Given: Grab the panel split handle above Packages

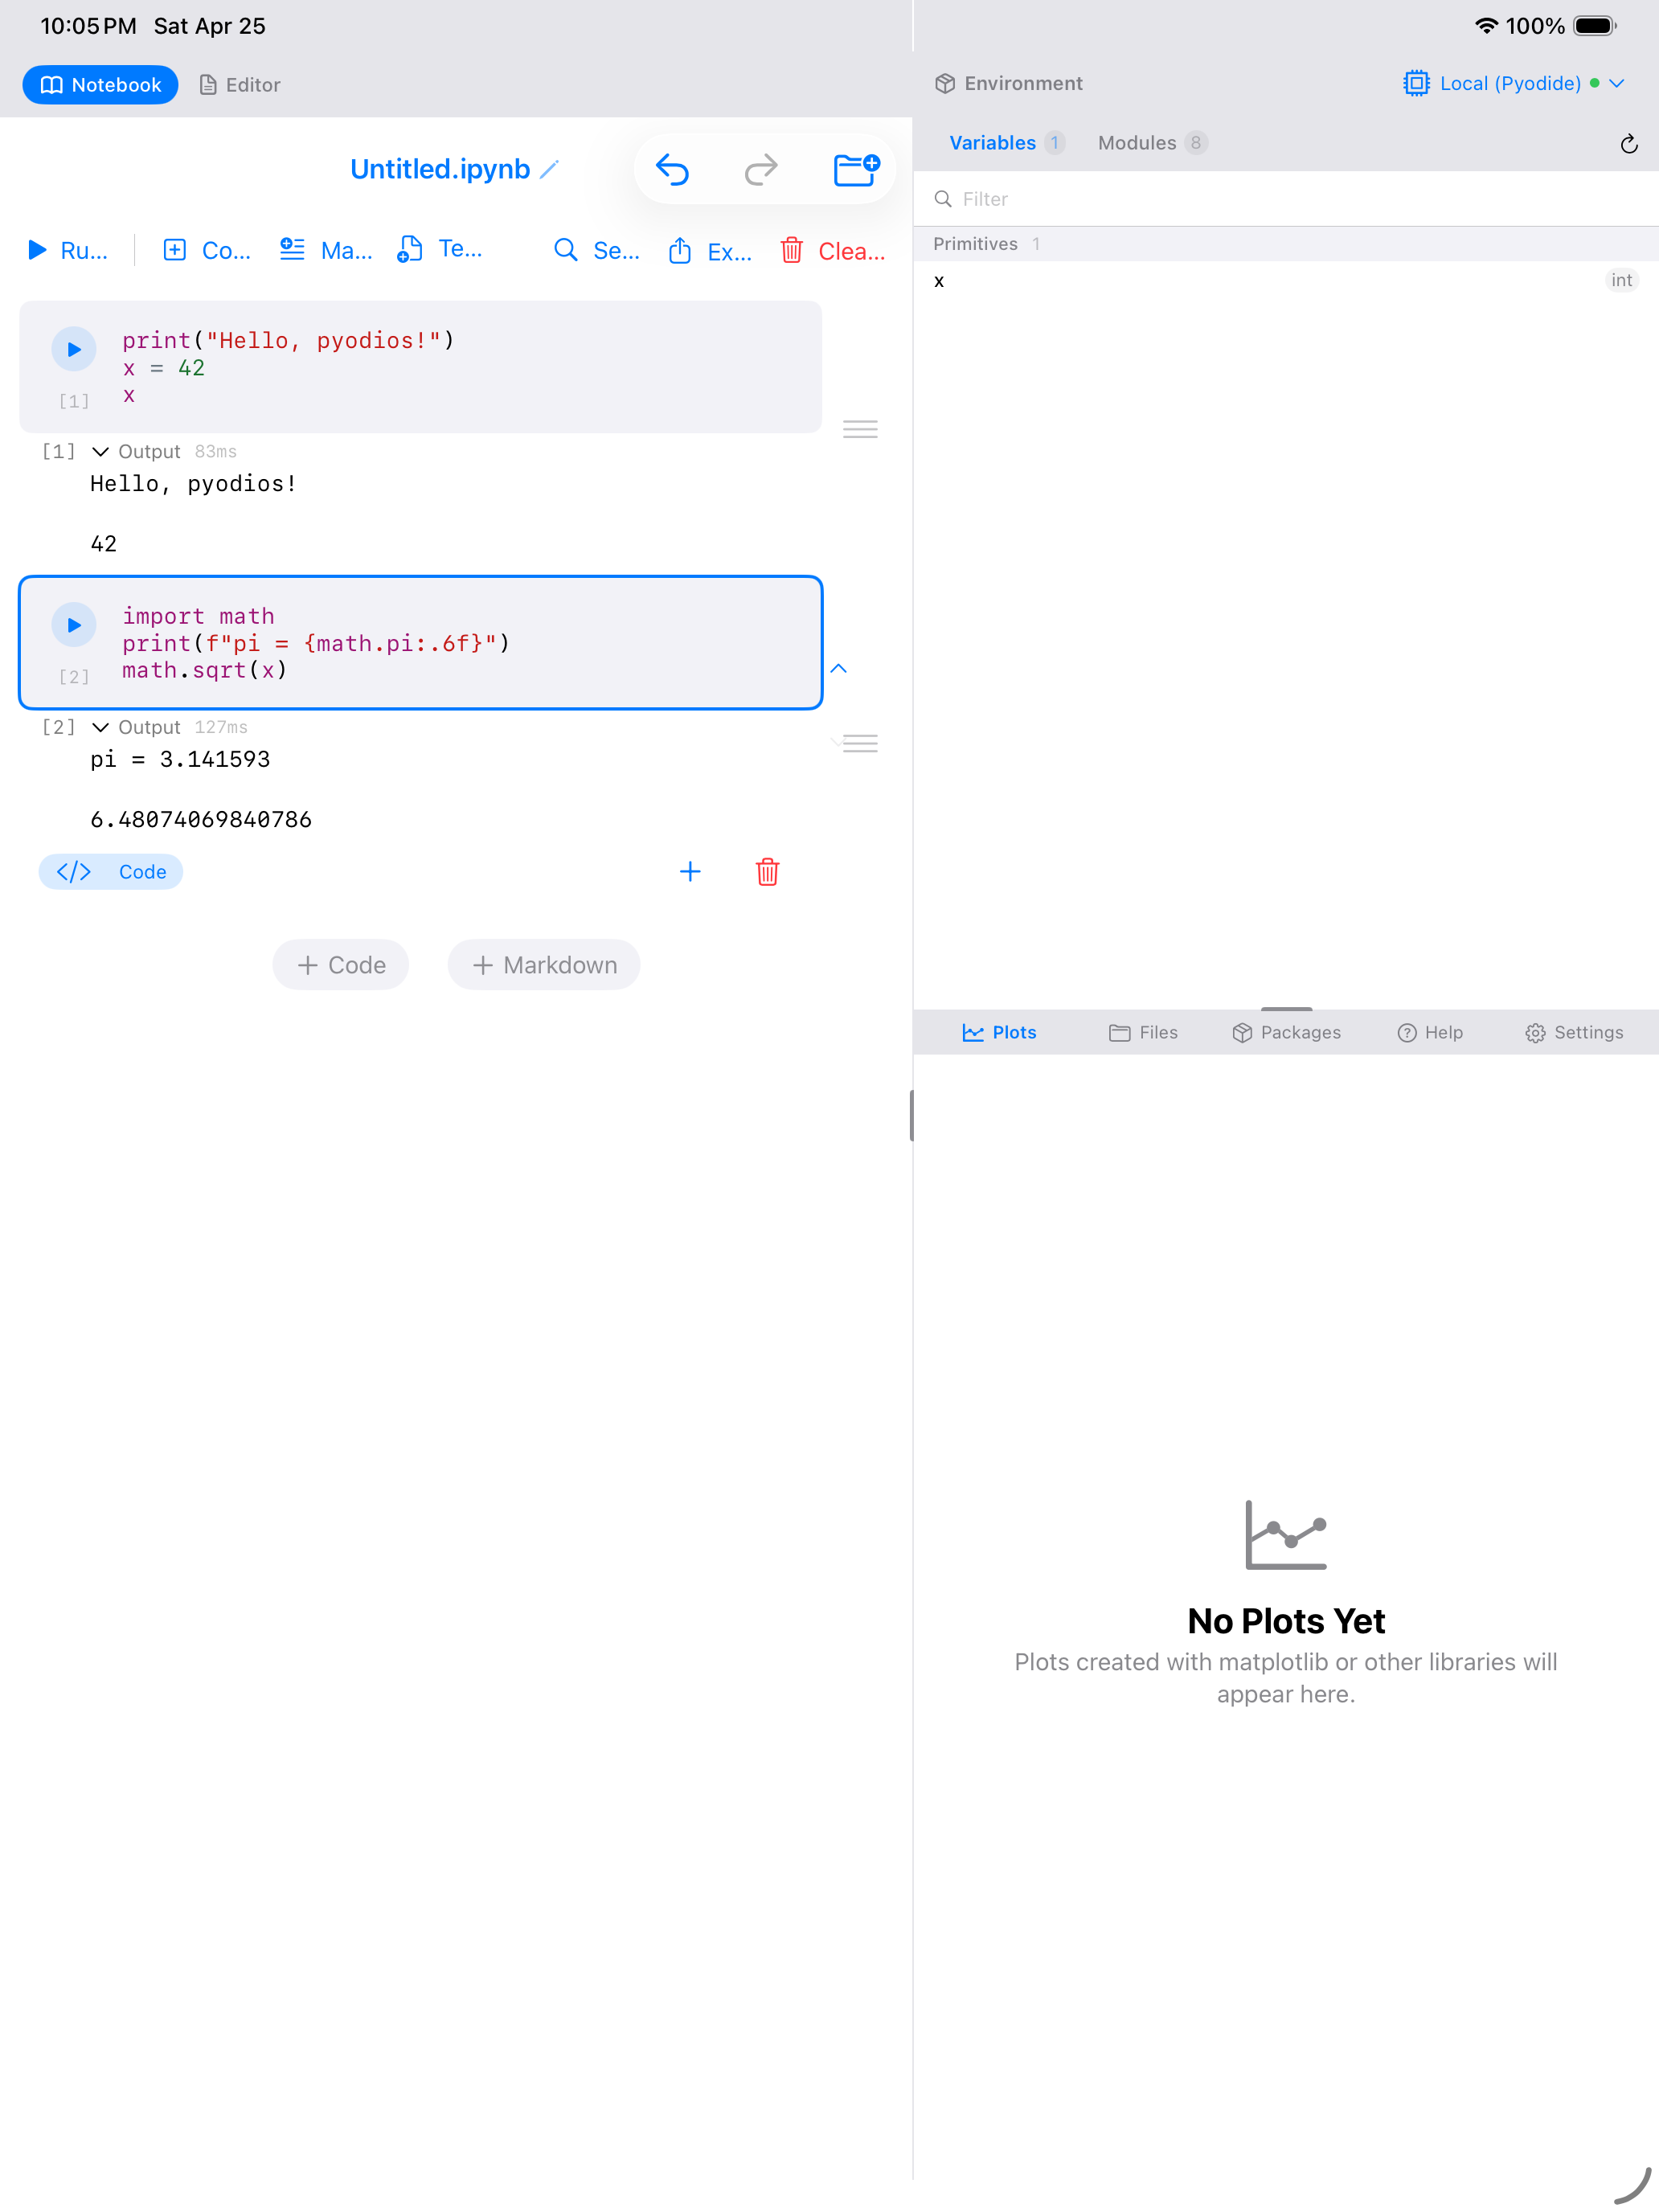Looking at the screenshot, I should click(x=1286, y=1008).
